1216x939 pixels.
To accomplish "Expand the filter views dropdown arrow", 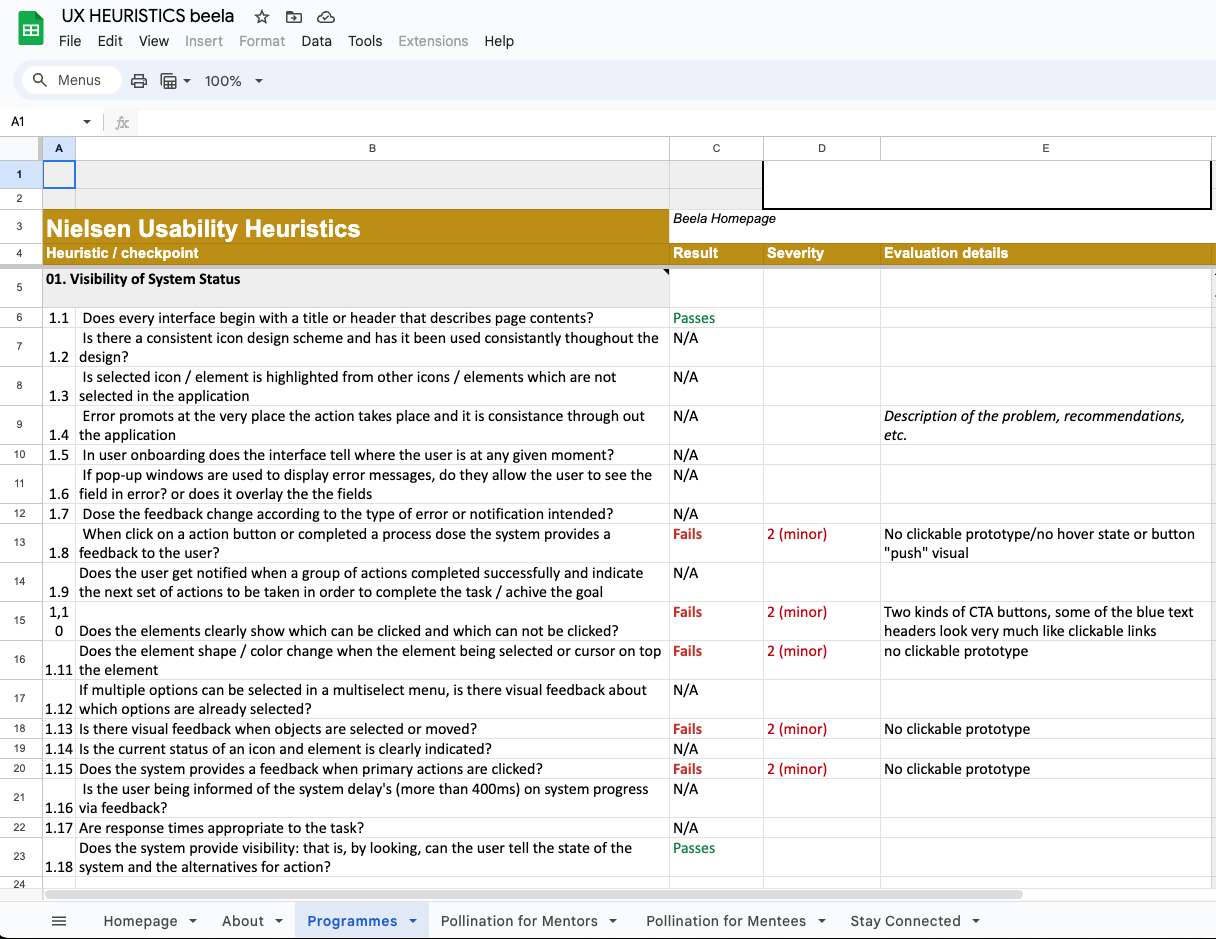I will pos(187,81).
